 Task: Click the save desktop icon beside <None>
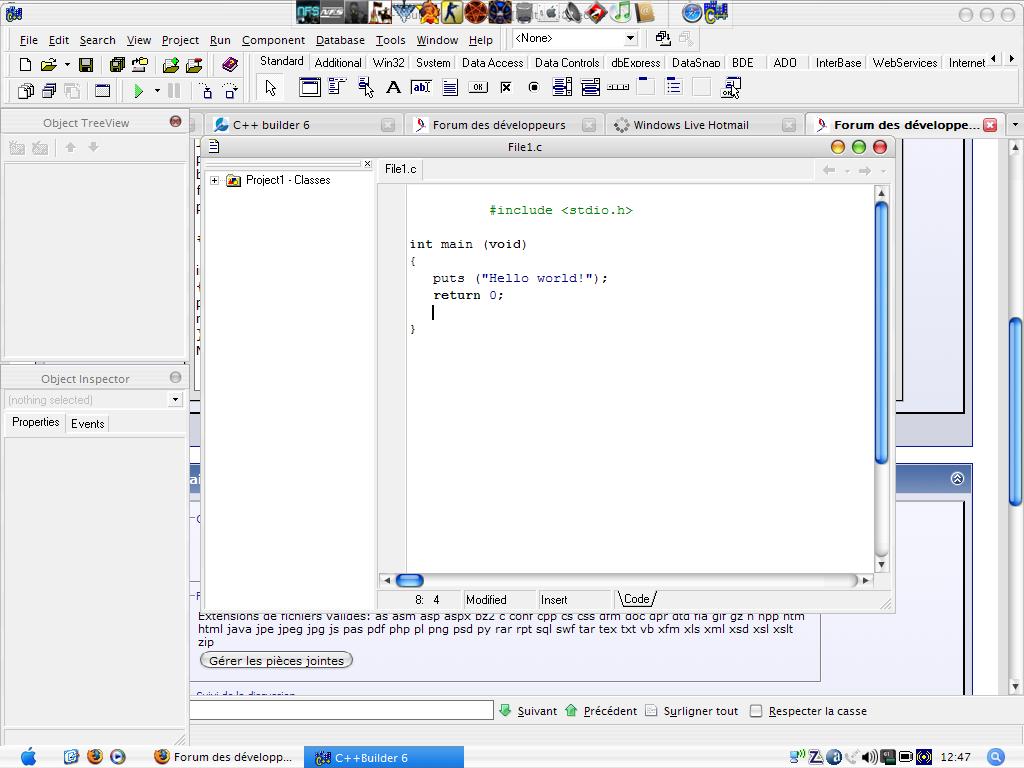pos(663,39)
